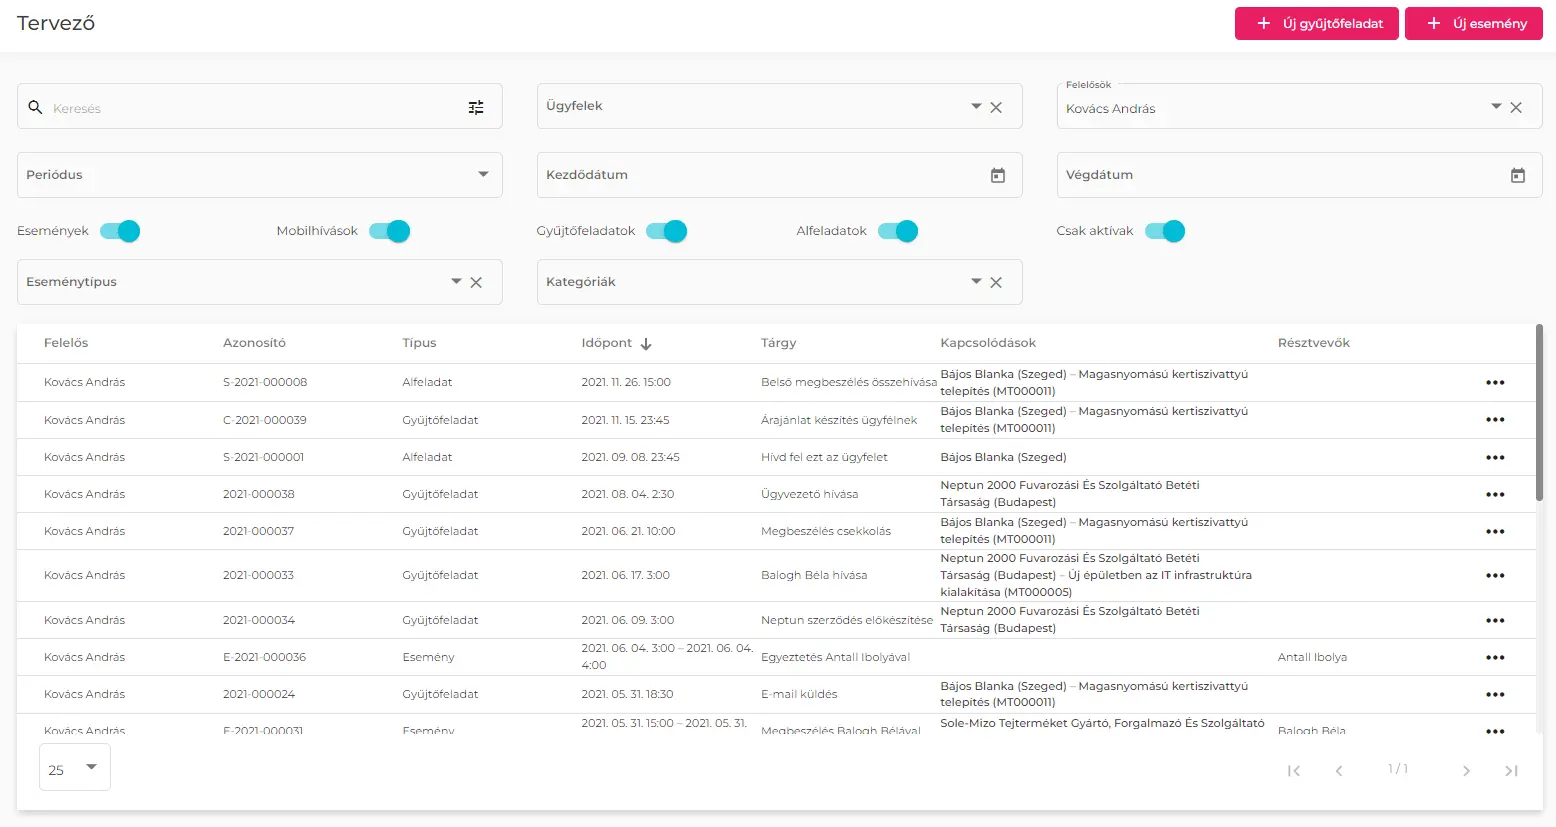Screen dimensions: 1556x827
Task: Clear the Ügyfelek filter field
Action: [x=996, y=108]
